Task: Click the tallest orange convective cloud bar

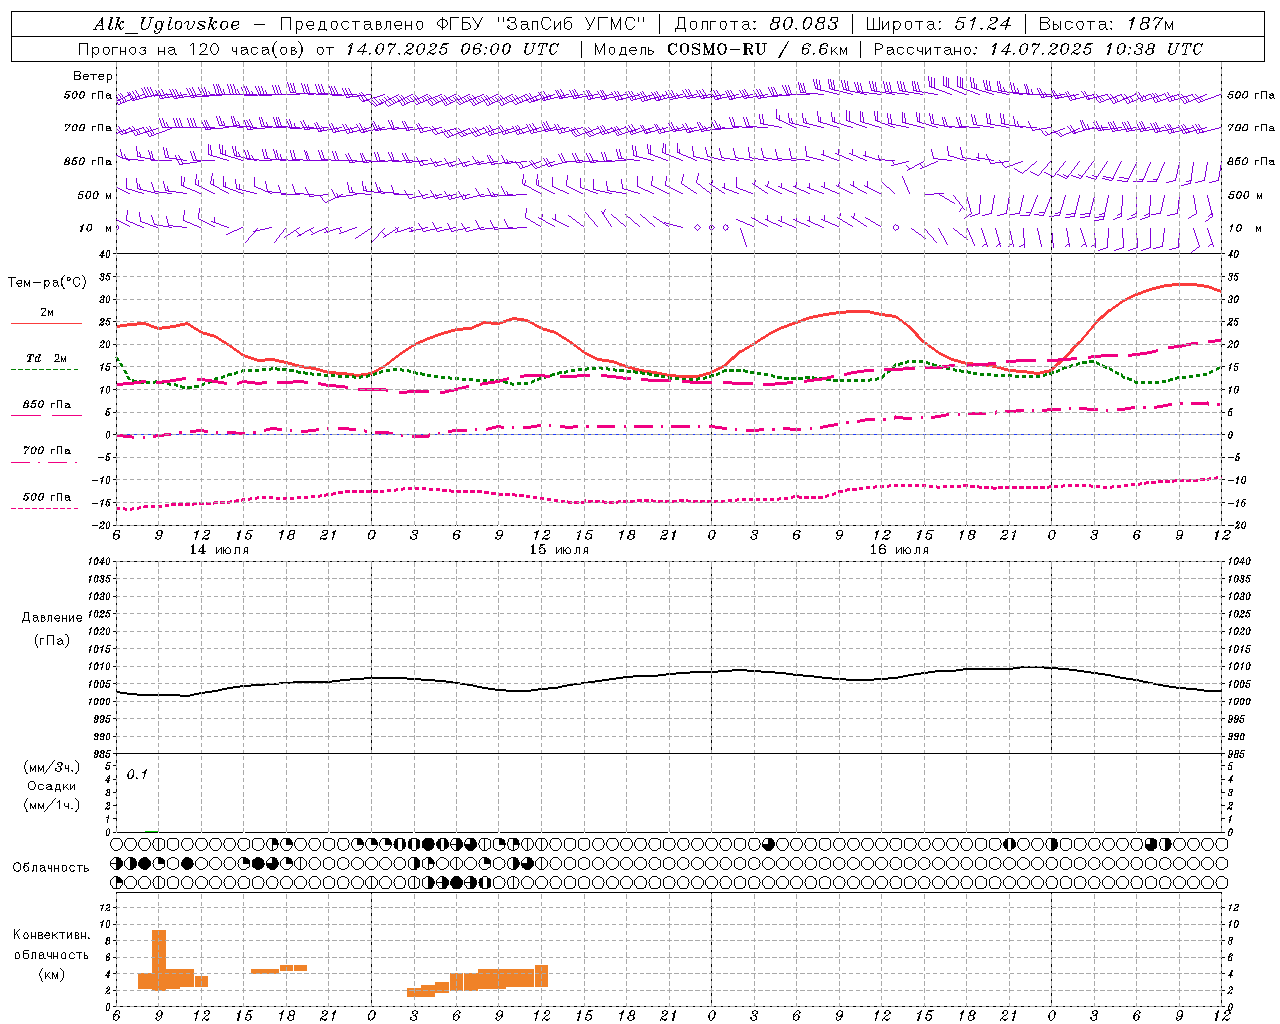Action: click(159, 959)
